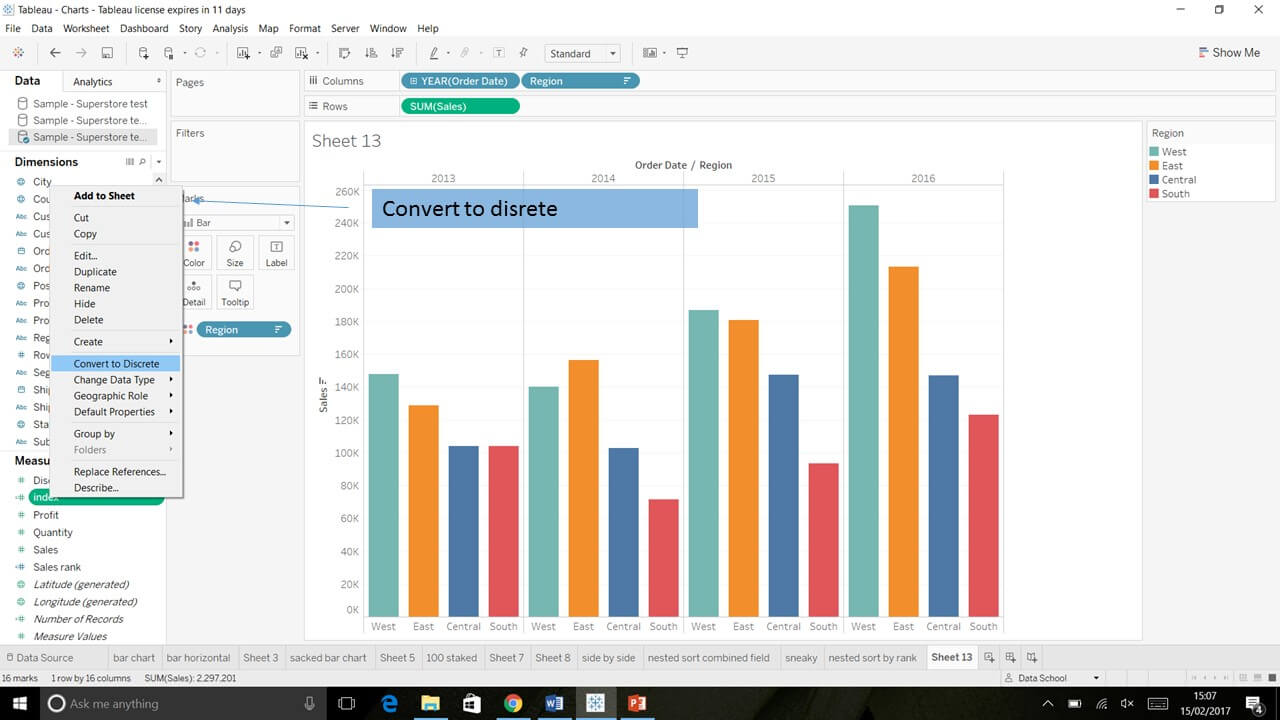Click the Tooltip mark card

(235, 292)
